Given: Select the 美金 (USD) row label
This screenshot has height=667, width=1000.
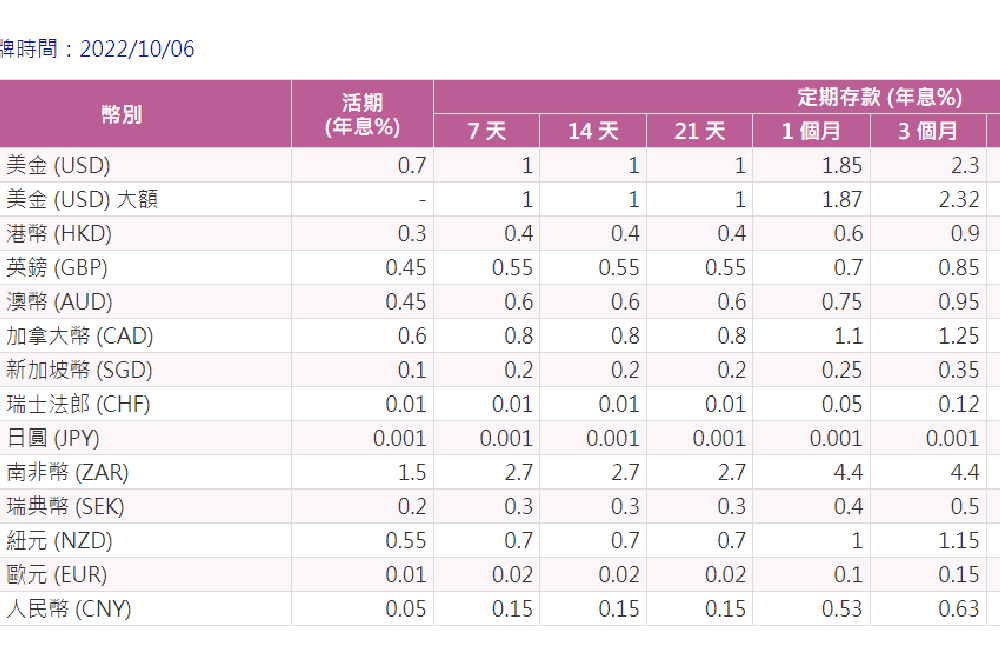Looking at the screenshot, I should tap(58, 165).
